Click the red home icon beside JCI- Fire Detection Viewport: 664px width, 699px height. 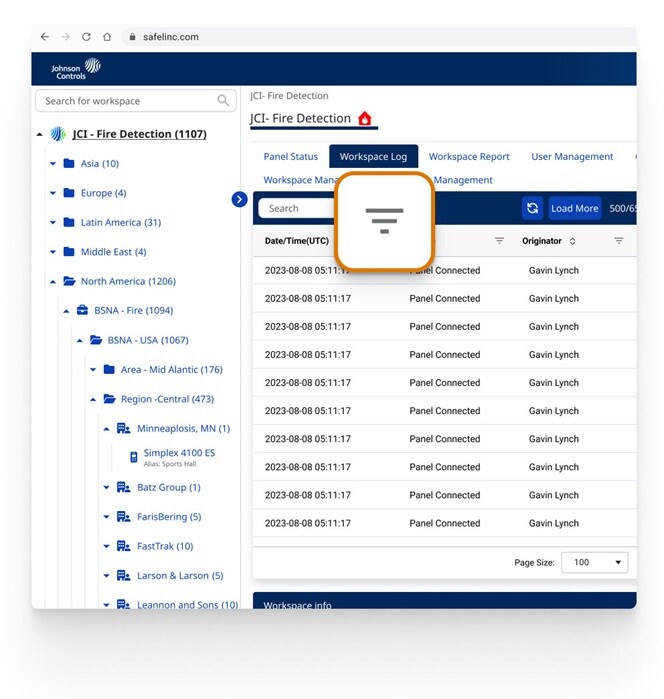[x=365, y=118]
